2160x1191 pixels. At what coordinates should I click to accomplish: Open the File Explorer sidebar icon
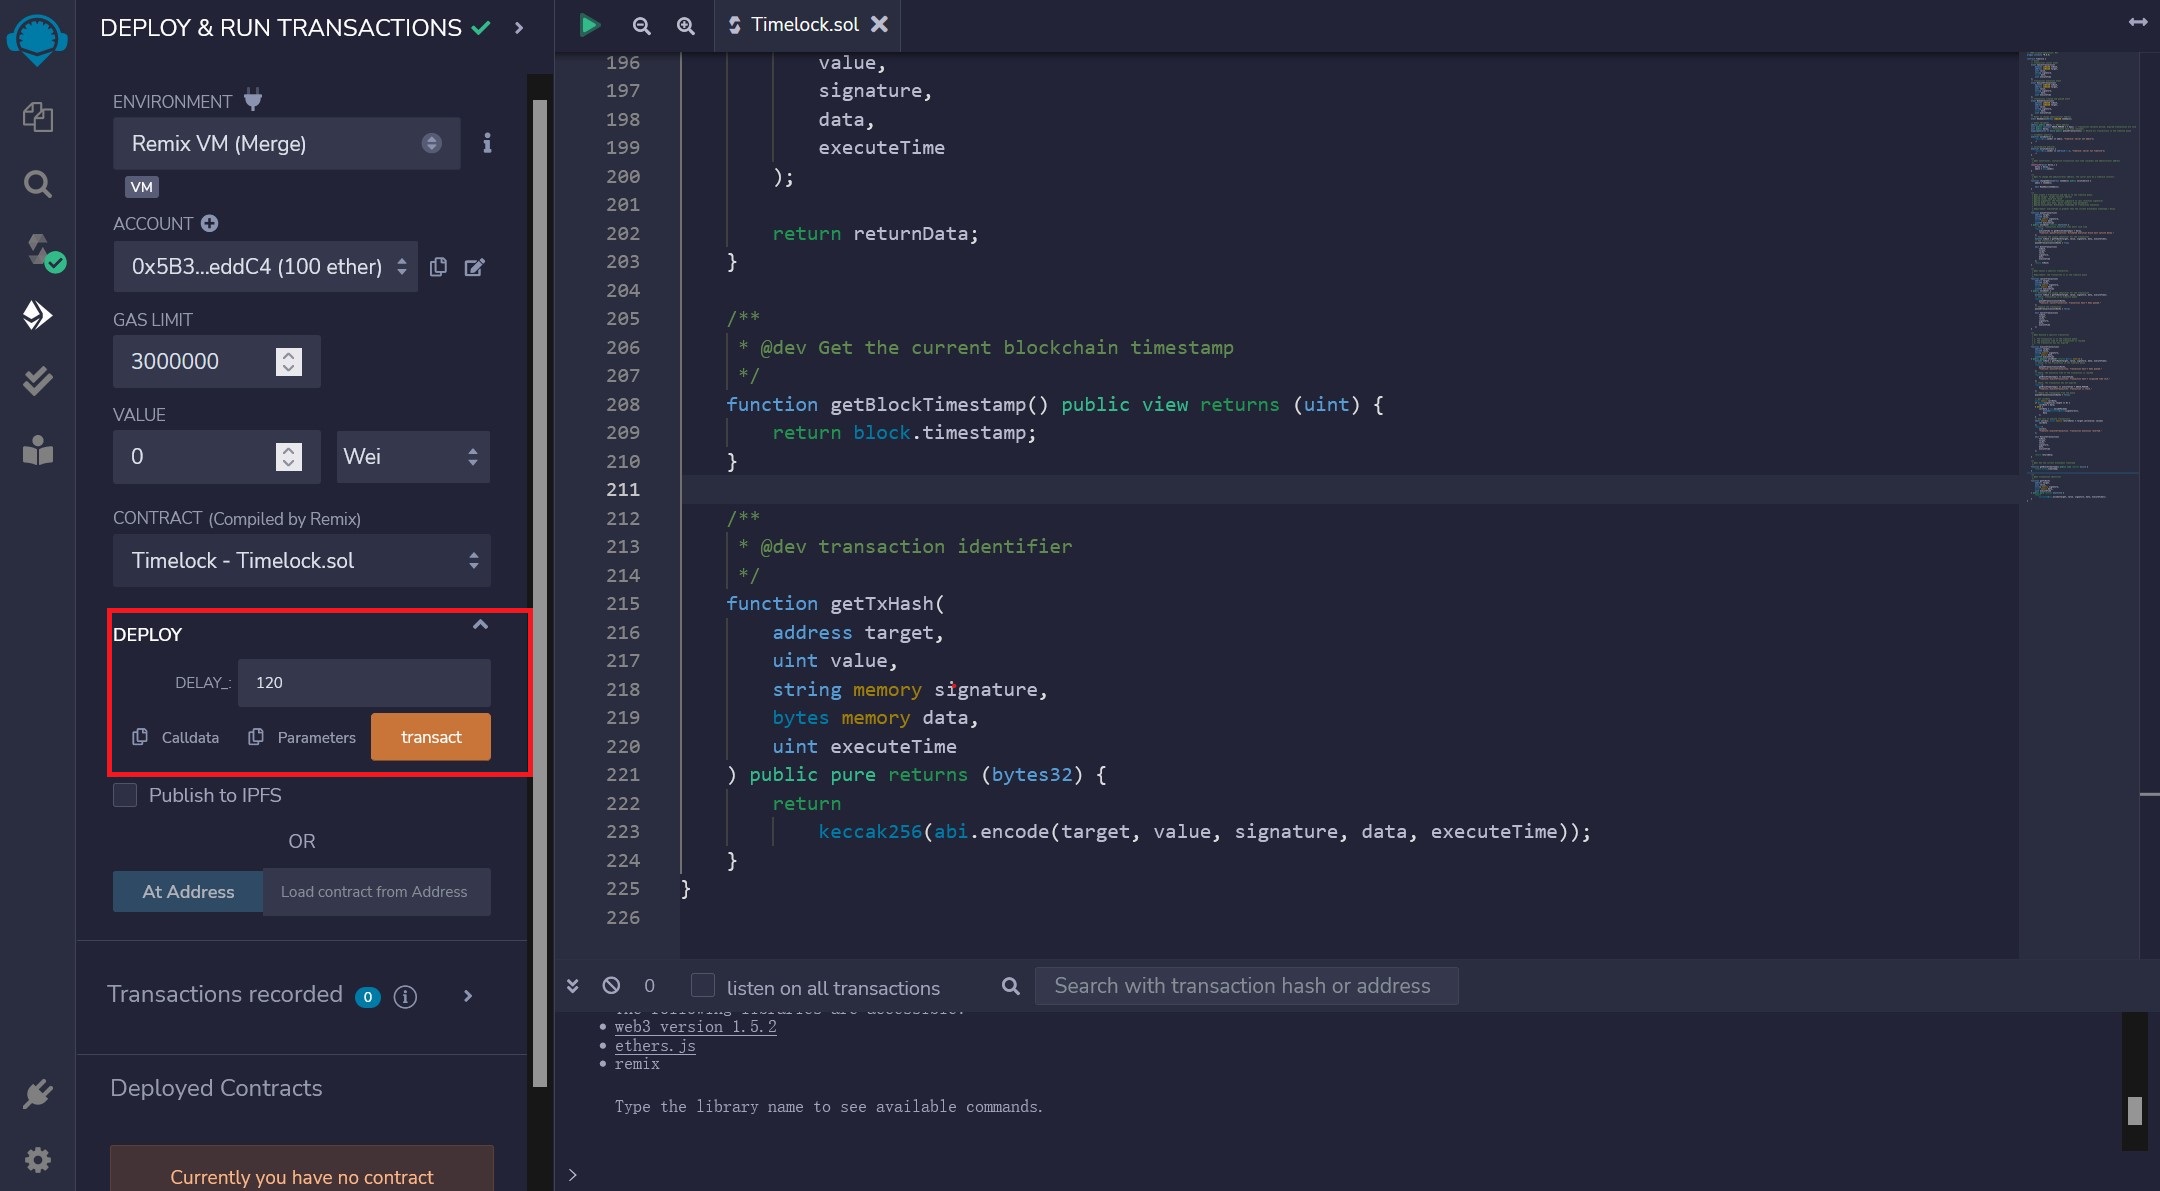click(38, 117)
